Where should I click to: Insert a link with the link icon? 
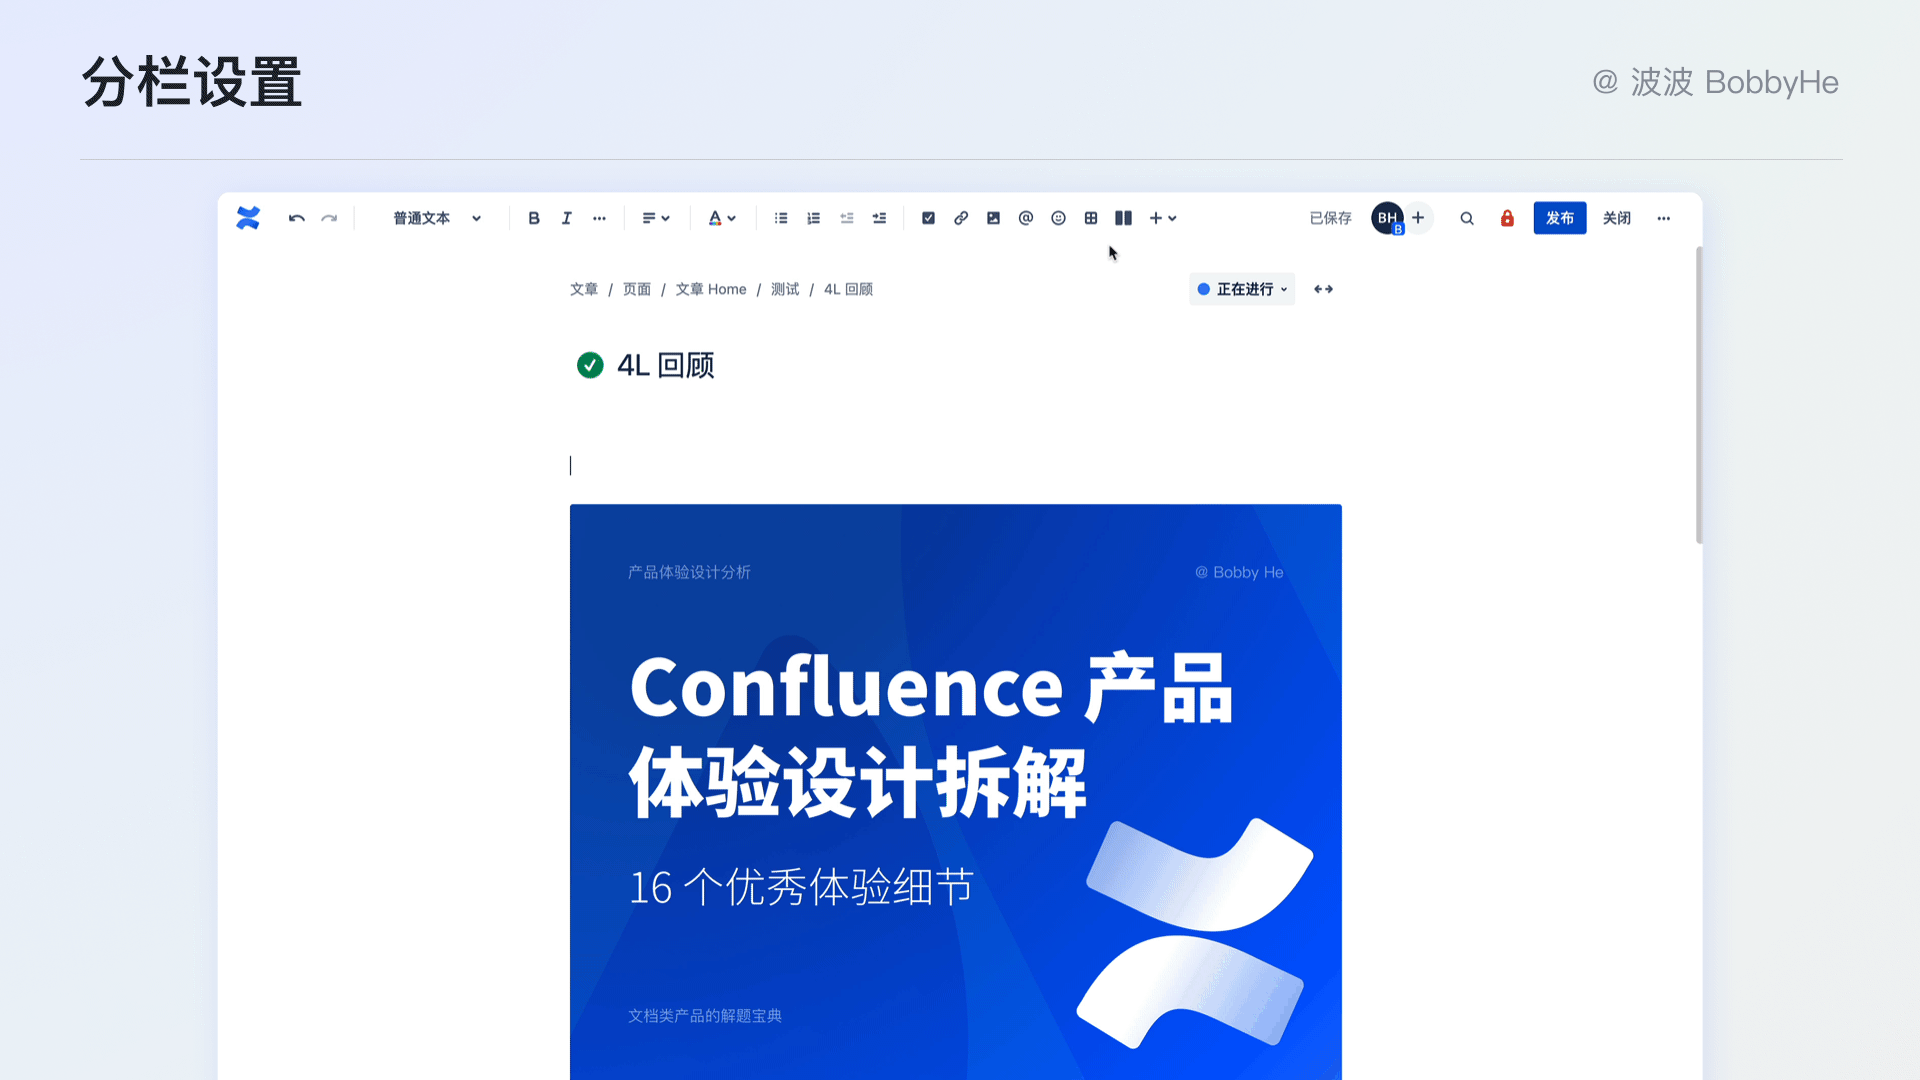click(x=961, y=218)
